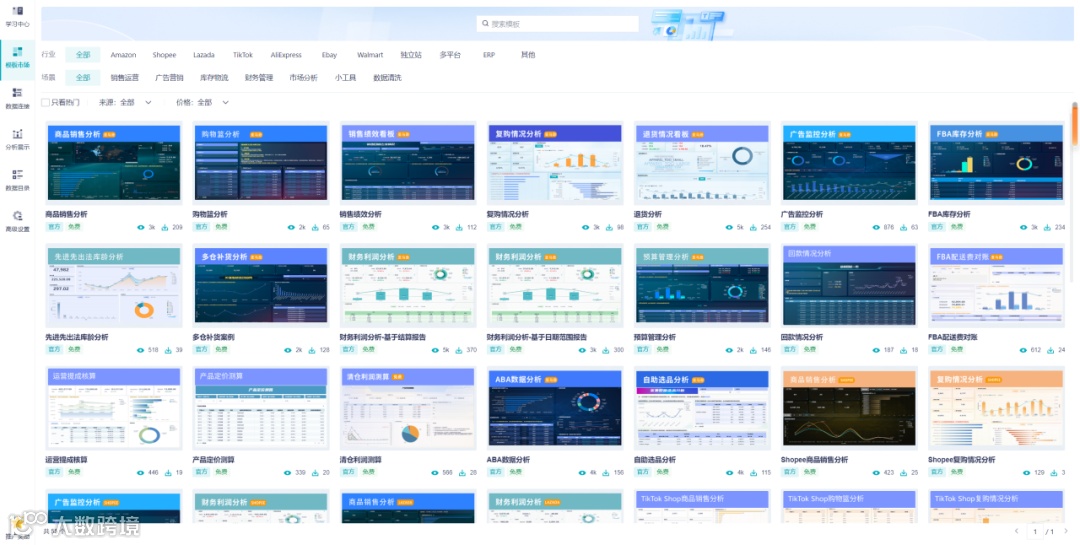Open the 销售绩效分析 template title
Image resolution: width=1080 pixels, height=545 pixels.
click(x=361, y=214)
